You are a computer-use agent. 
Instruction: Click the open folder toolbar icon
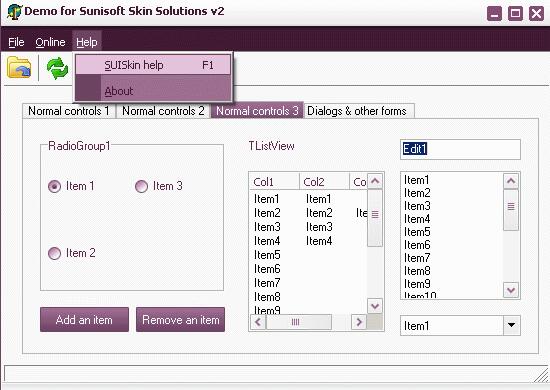click(x=19, y=67)
